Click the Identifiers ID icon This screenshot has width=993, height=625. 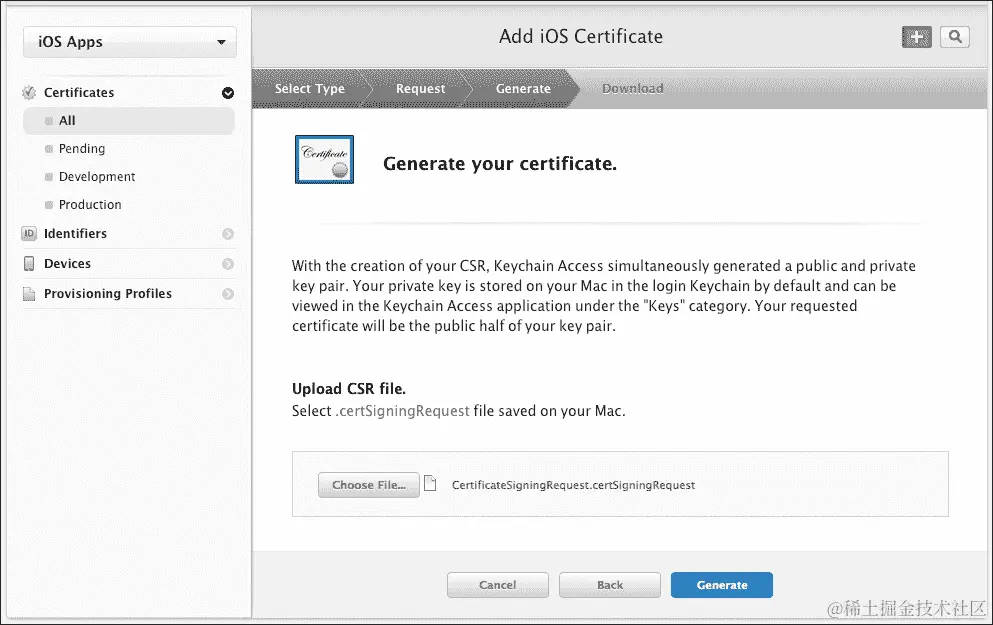coord(29,234)
